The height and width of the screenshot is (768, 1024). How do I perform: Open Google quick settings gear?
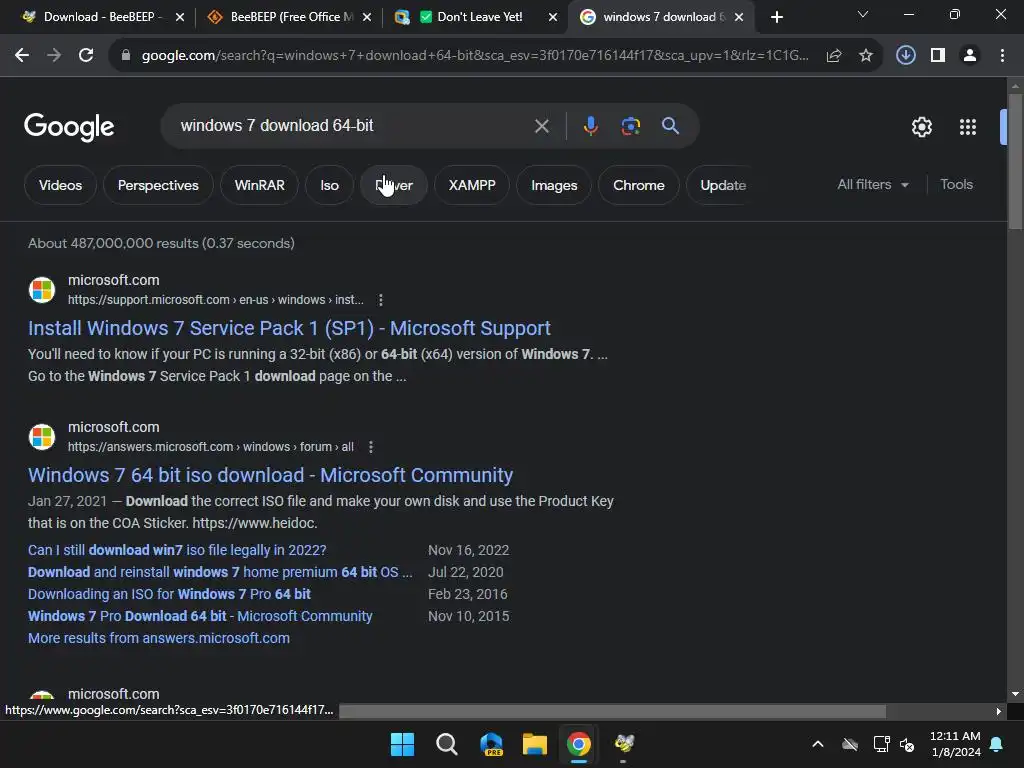tap(921, 127)
